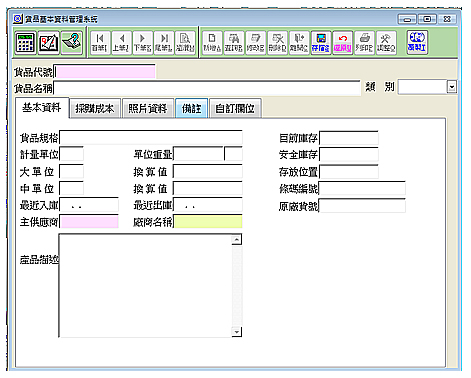This screenshot has width=471, height=378.
Task: Click the modify (修改) icon
Action: [256, 42]
